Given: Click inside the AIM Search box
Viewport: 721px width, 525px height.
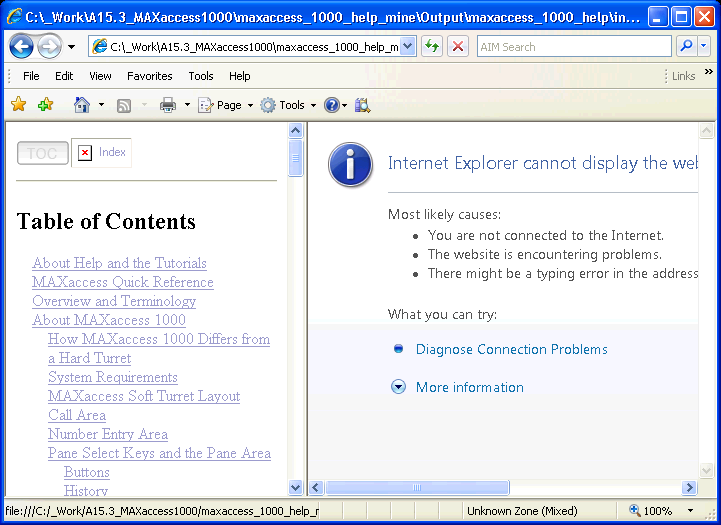Looking at the screenshot, I should [574, 47].
